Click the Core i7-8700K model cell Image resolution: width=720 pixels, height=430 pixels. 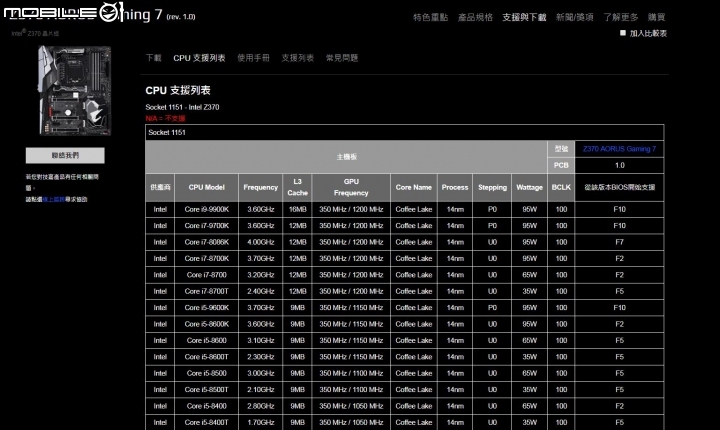[207, 259]
